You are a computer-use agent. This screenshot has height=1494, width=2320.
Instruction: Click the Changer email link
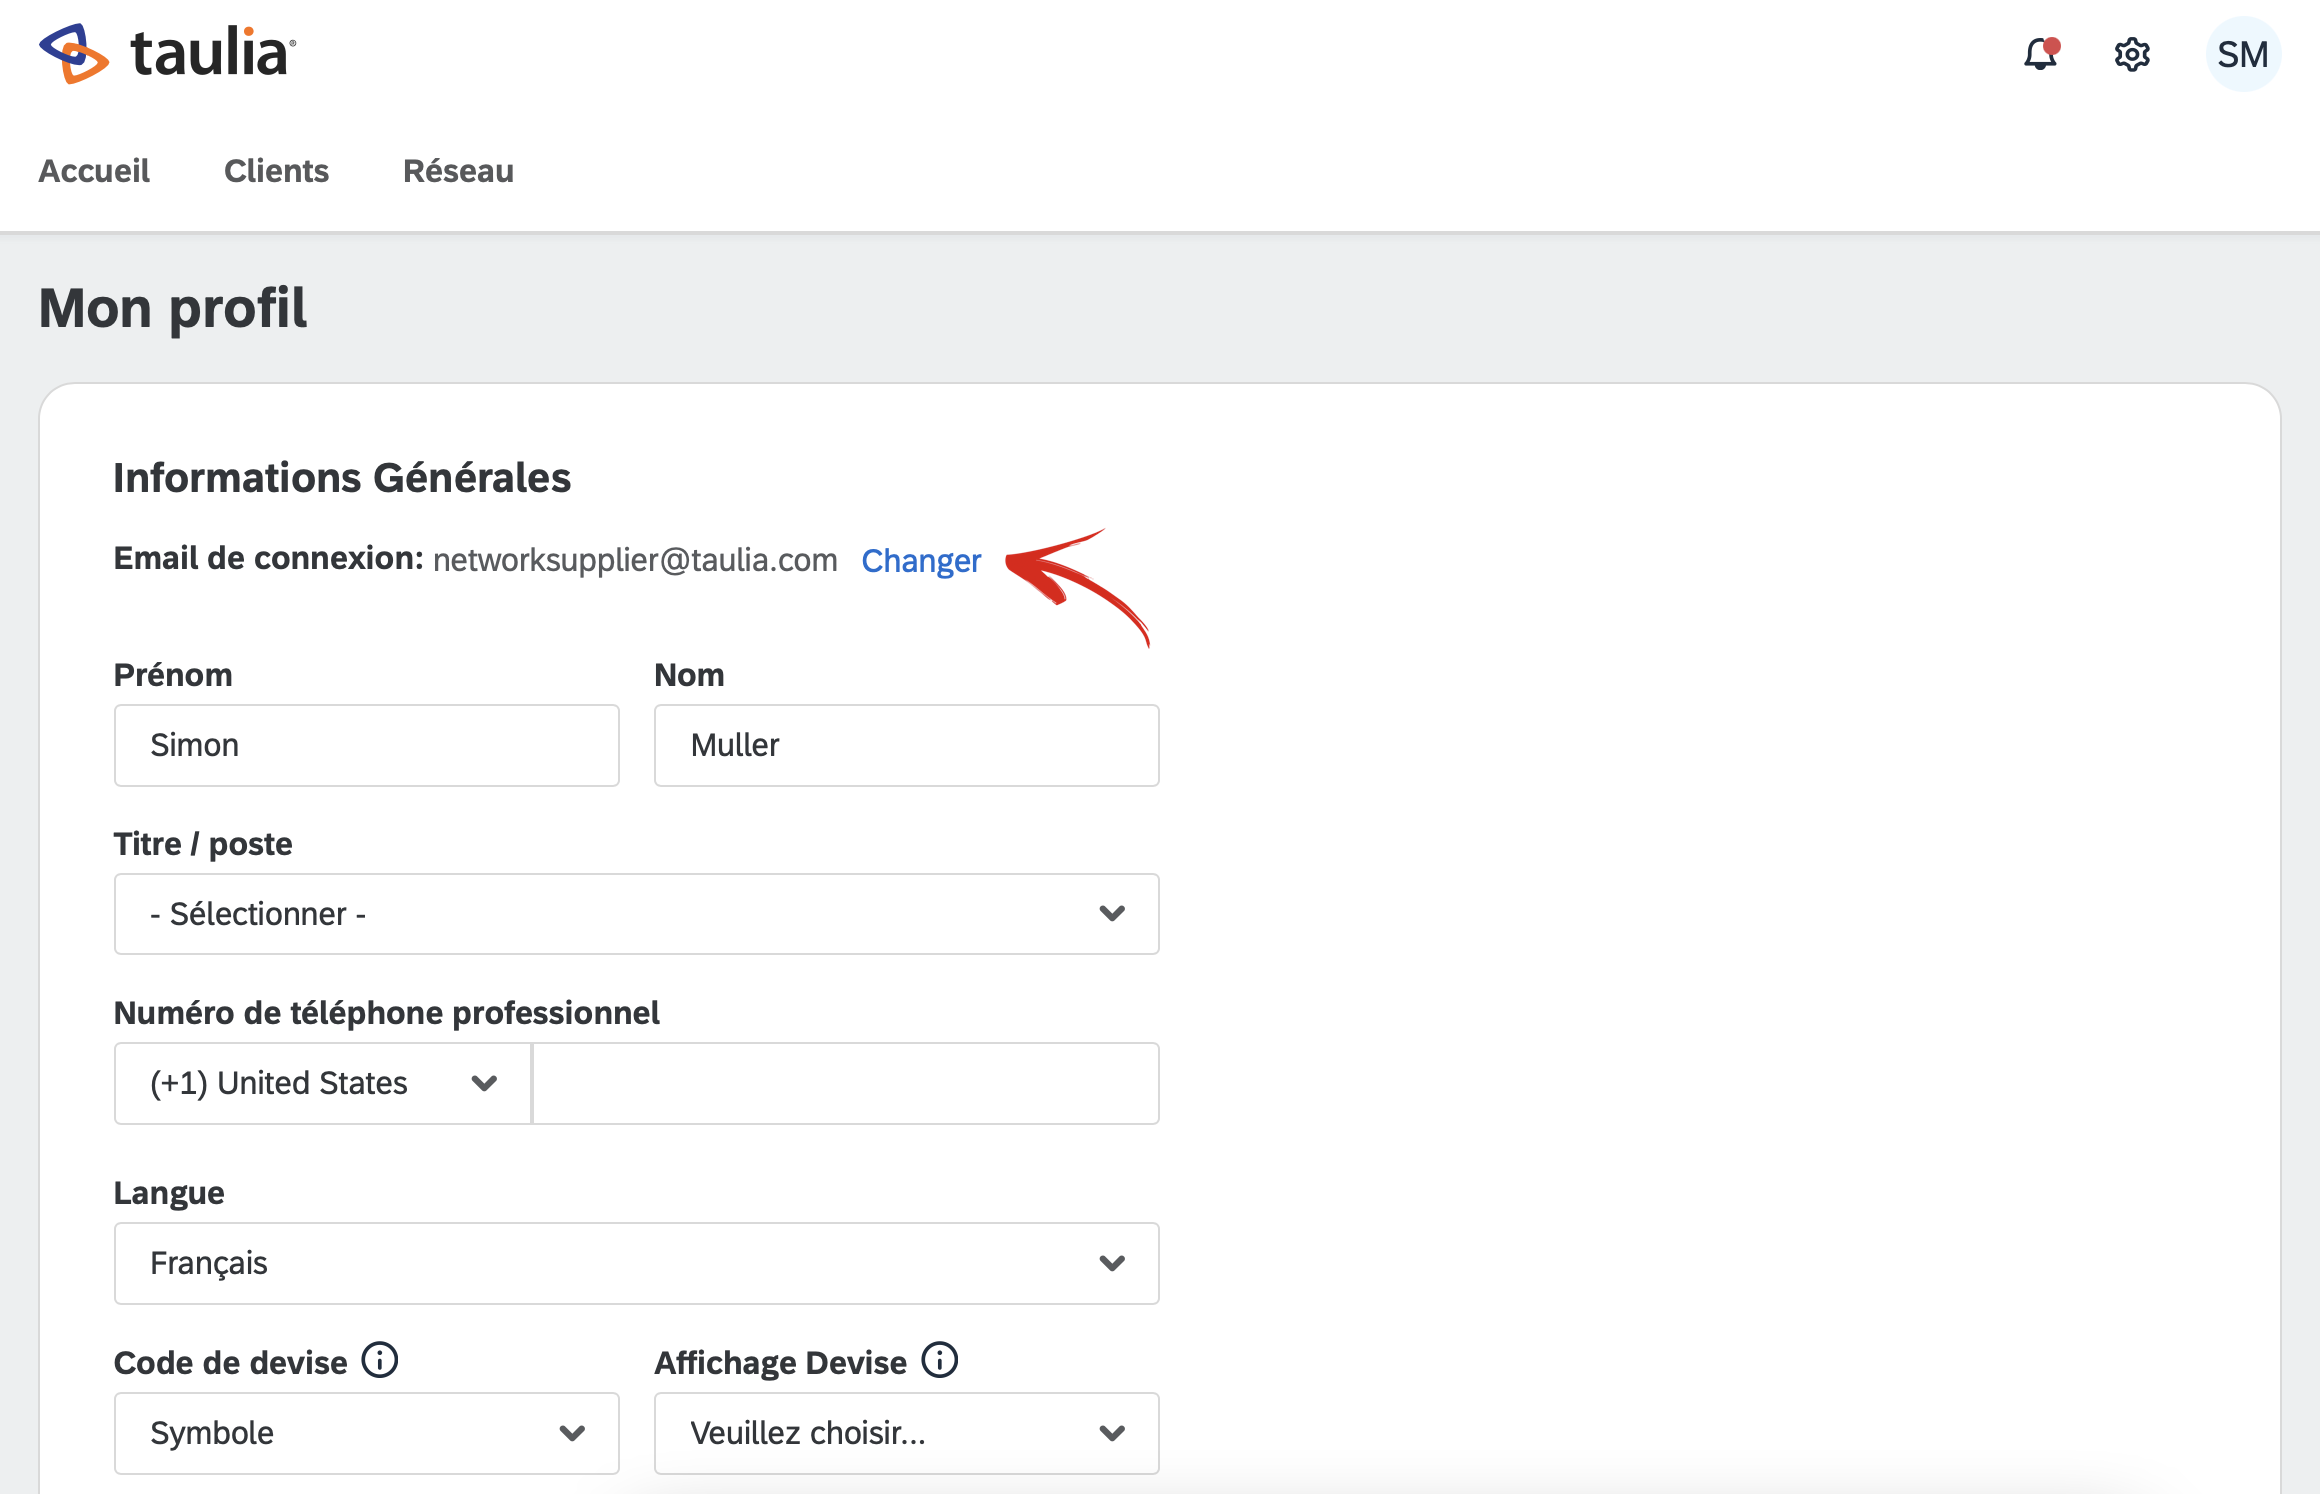point(921,560)
